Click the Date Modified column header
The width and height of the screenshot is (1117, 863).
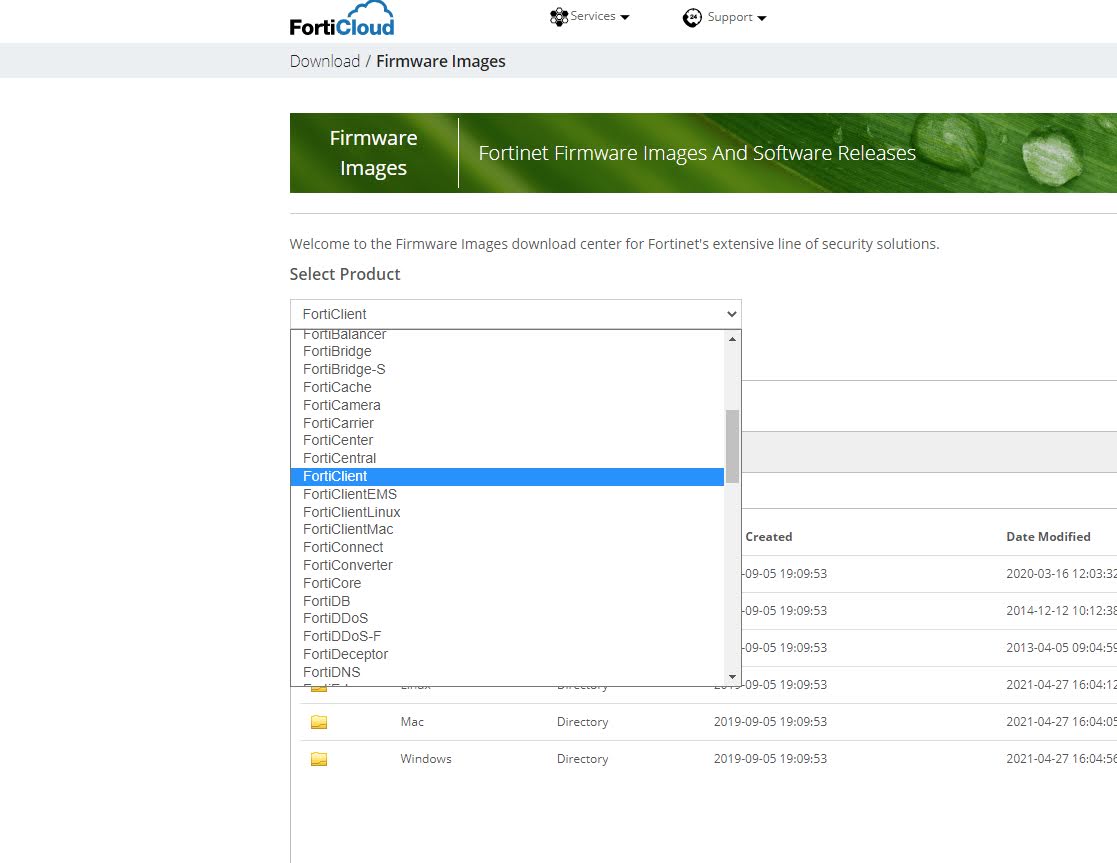pos(1048,537)
